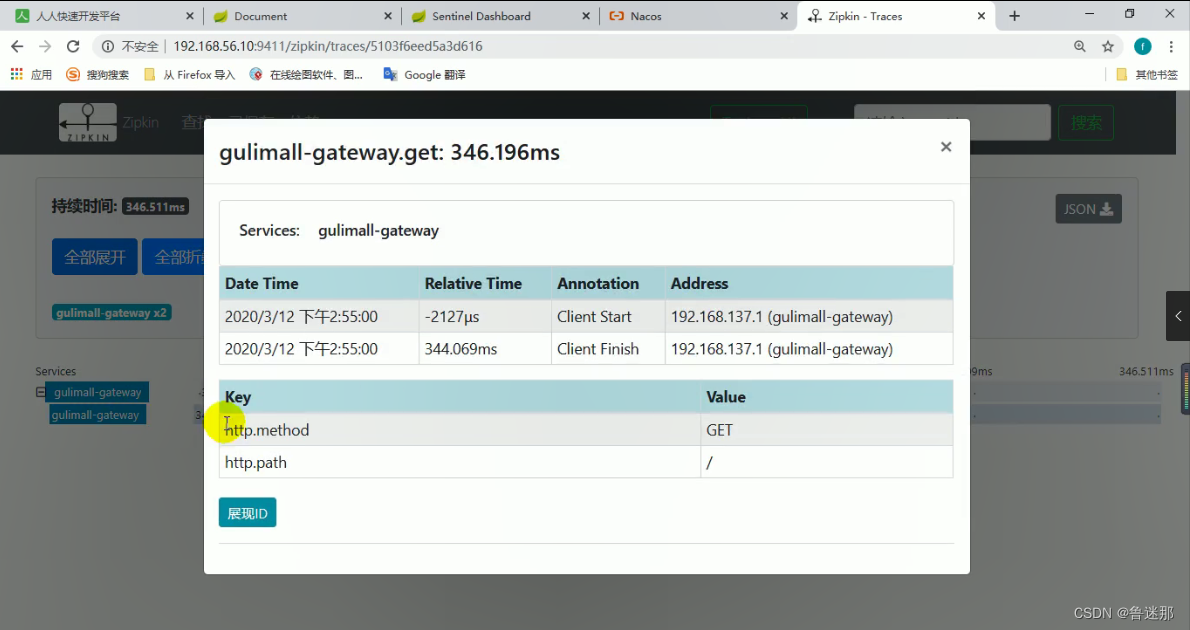Image resolution: width=1190 pixels, height=630 pixels.
Task: Expand the side panel arrow on right edge
Action: click(1178, 316)
